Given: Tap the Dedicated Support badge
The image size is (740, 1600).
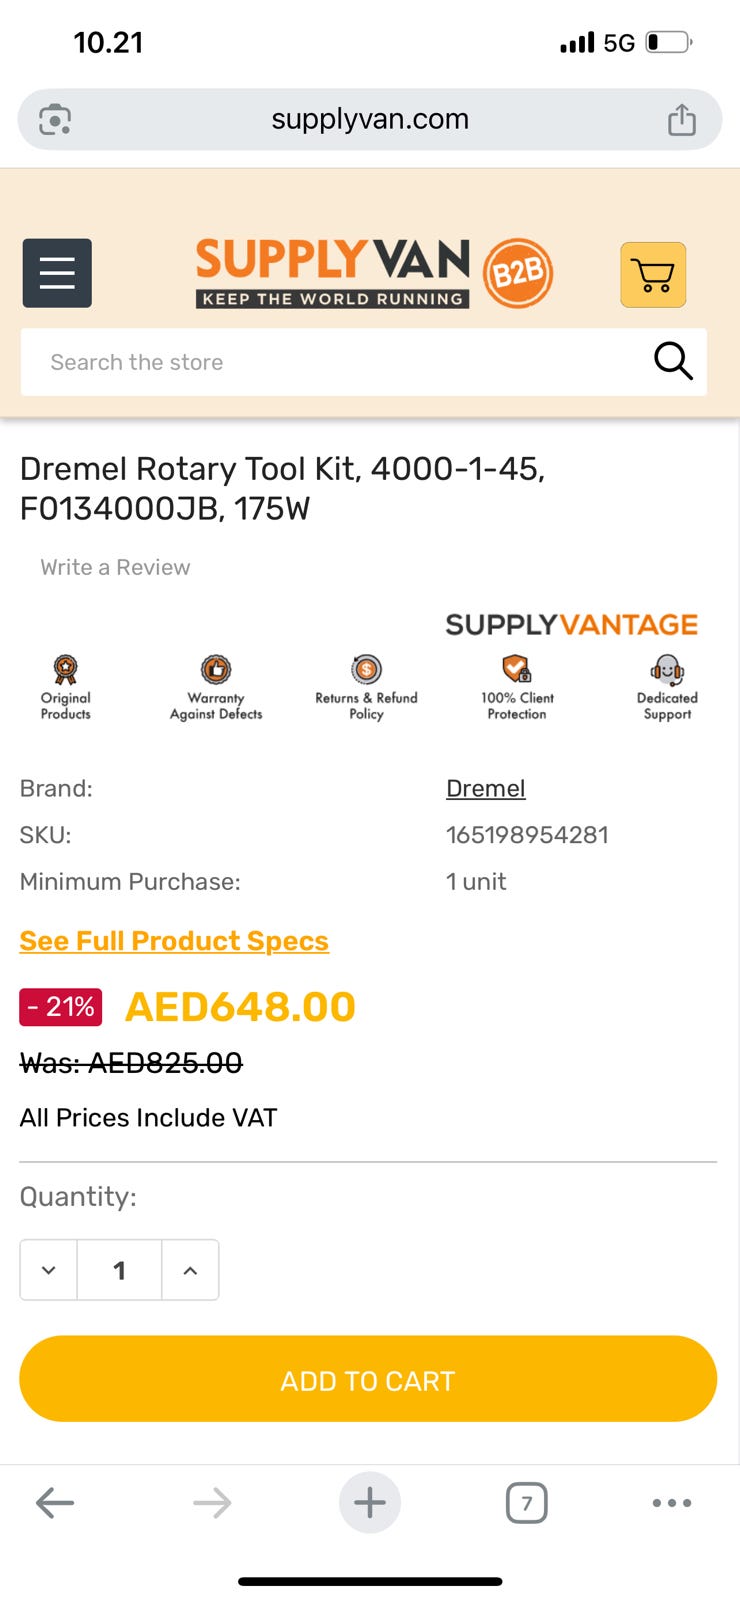Looking at the screenshot, I should point(667,687).
